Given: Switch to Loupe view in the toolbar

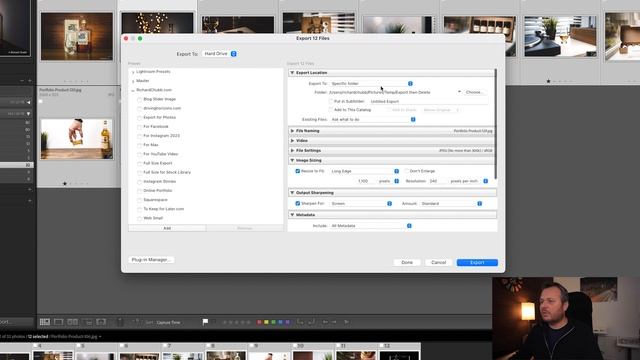Looking at the screenshot, I should pos(58,322).
